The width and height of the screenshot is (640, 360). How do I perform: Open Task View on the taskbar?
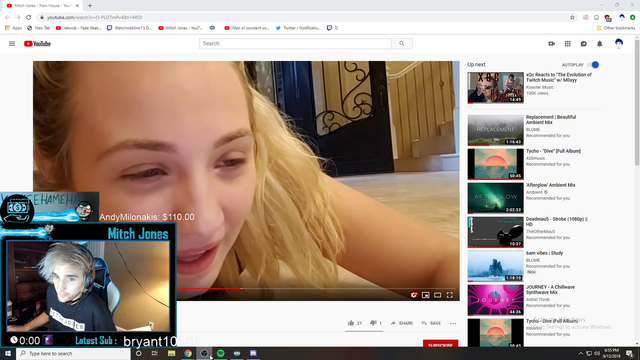[x=155, y=353]
